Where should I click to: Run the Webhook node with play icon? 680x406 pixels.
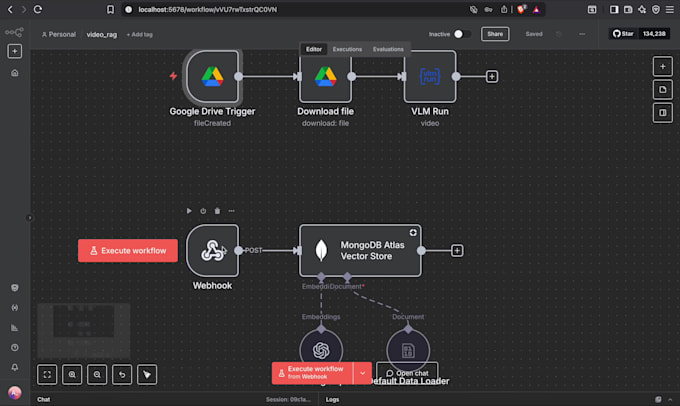click(x=189, y=211)
